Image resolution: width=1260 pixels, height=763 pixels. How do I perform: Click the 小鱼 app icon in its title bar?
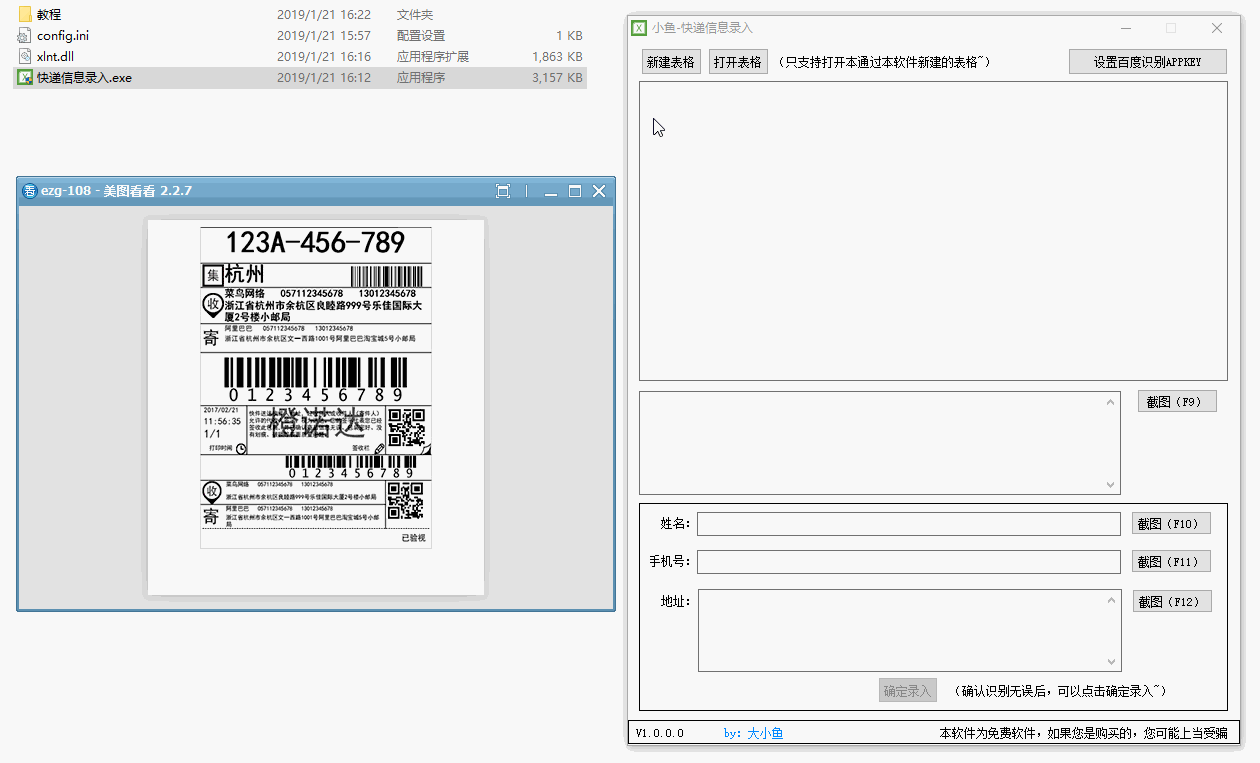640,28
